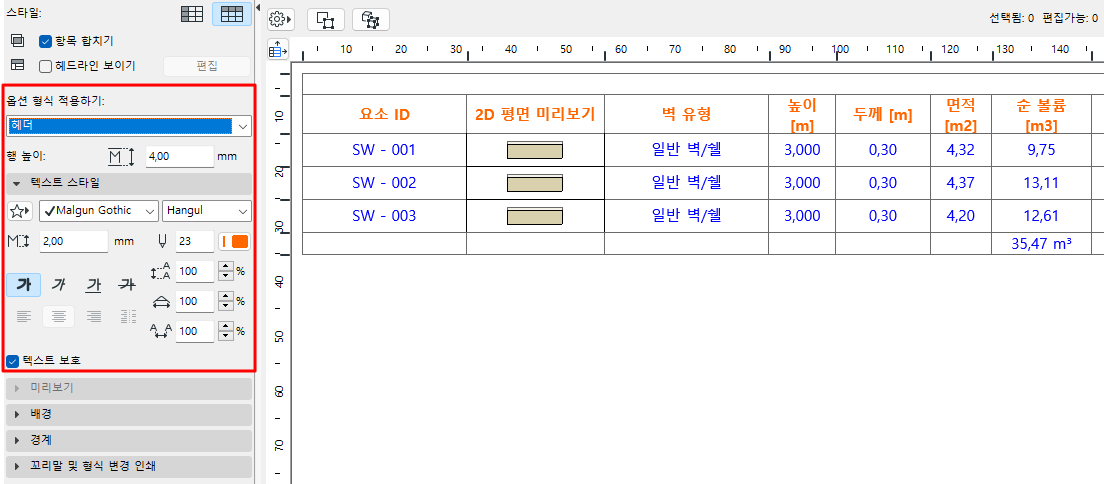
Task: Apply strikethrough 가 text style
Action: point(127,285)
